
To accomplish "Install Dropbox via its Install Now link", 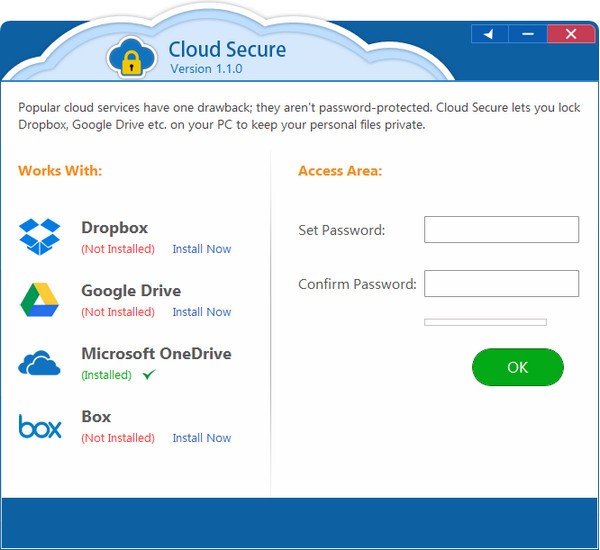I will pos(201,249).
